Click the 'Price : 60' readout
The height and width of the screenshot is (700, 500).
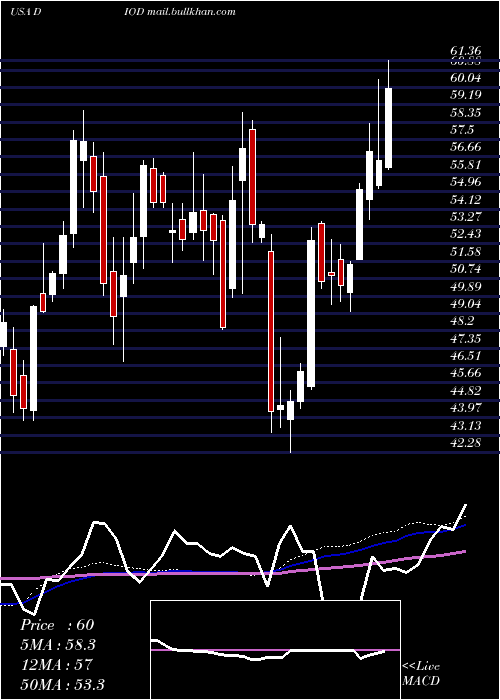pos(57,625)
